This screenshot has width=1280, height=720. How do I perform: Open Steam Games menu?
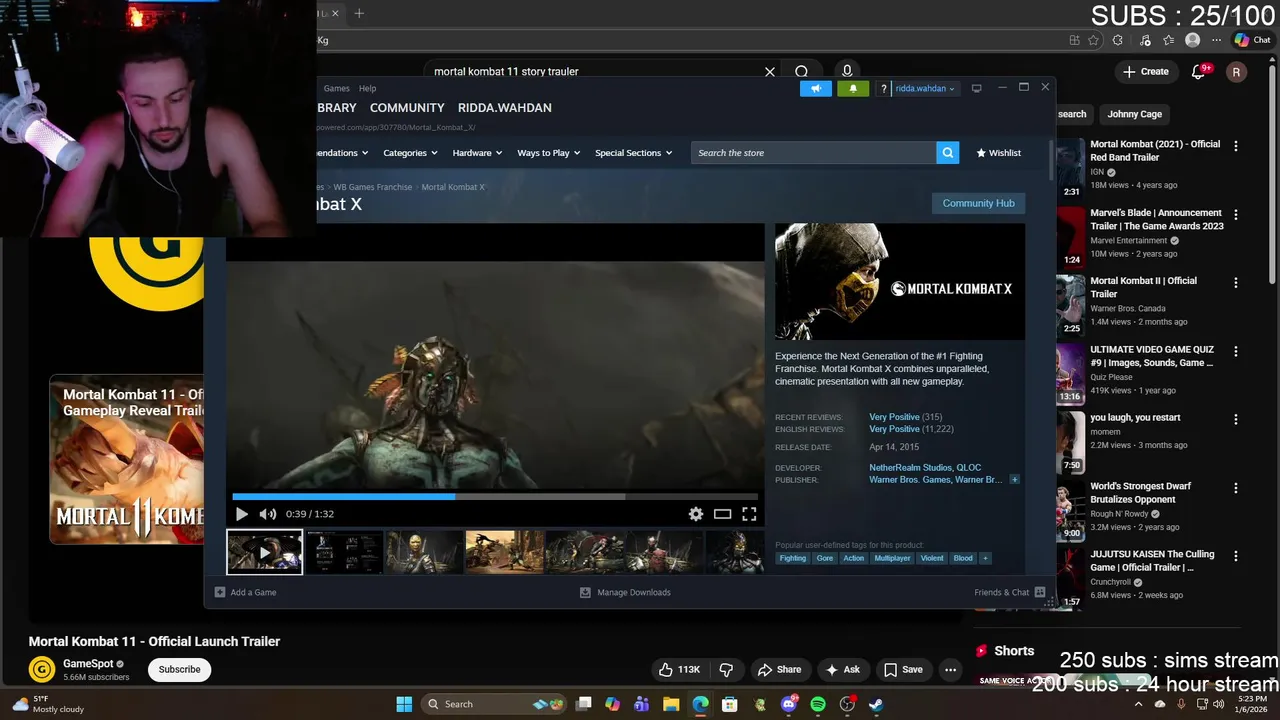point(337,88)
